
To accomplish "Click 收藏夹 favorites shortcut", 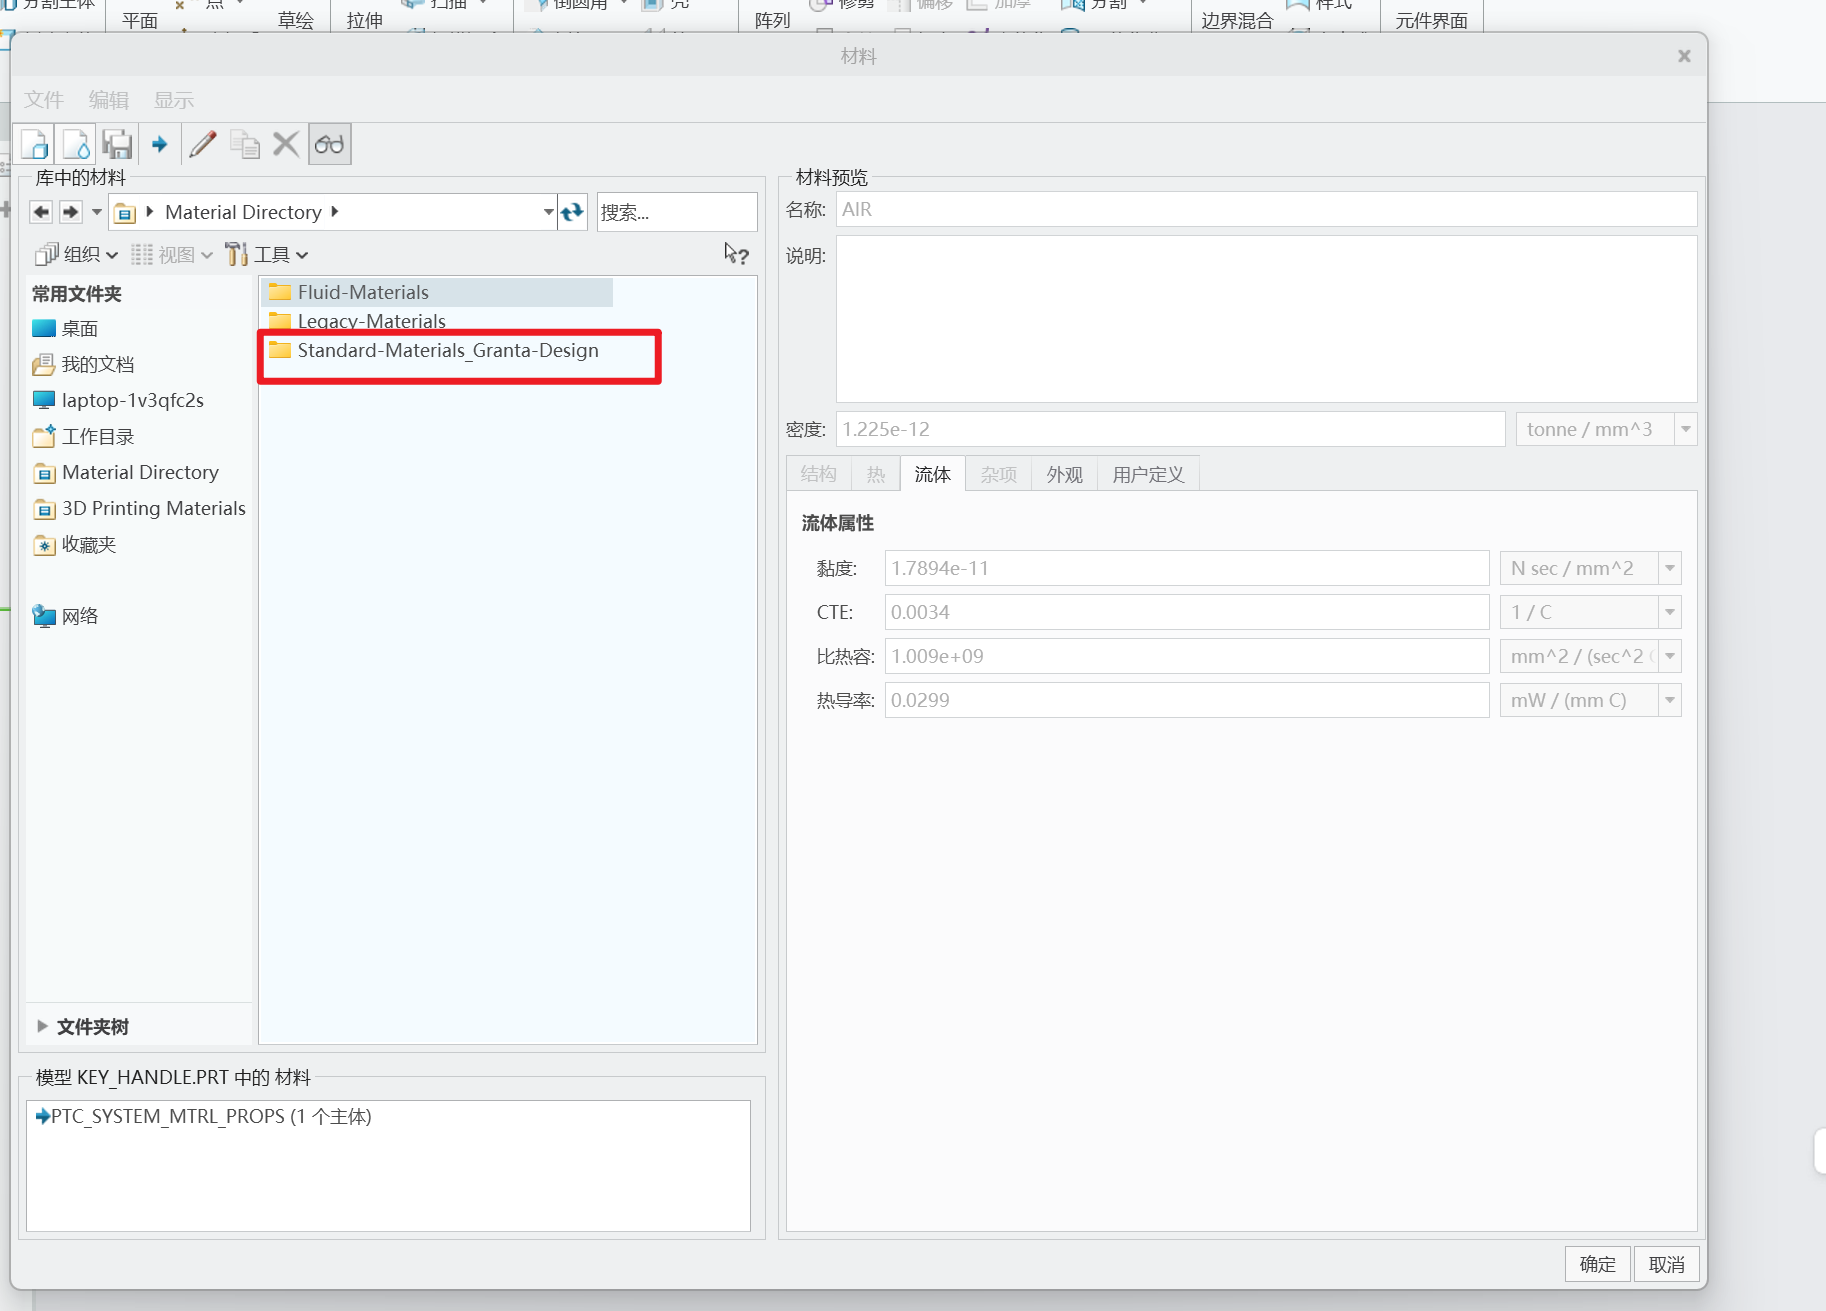I will coord(75,544).
